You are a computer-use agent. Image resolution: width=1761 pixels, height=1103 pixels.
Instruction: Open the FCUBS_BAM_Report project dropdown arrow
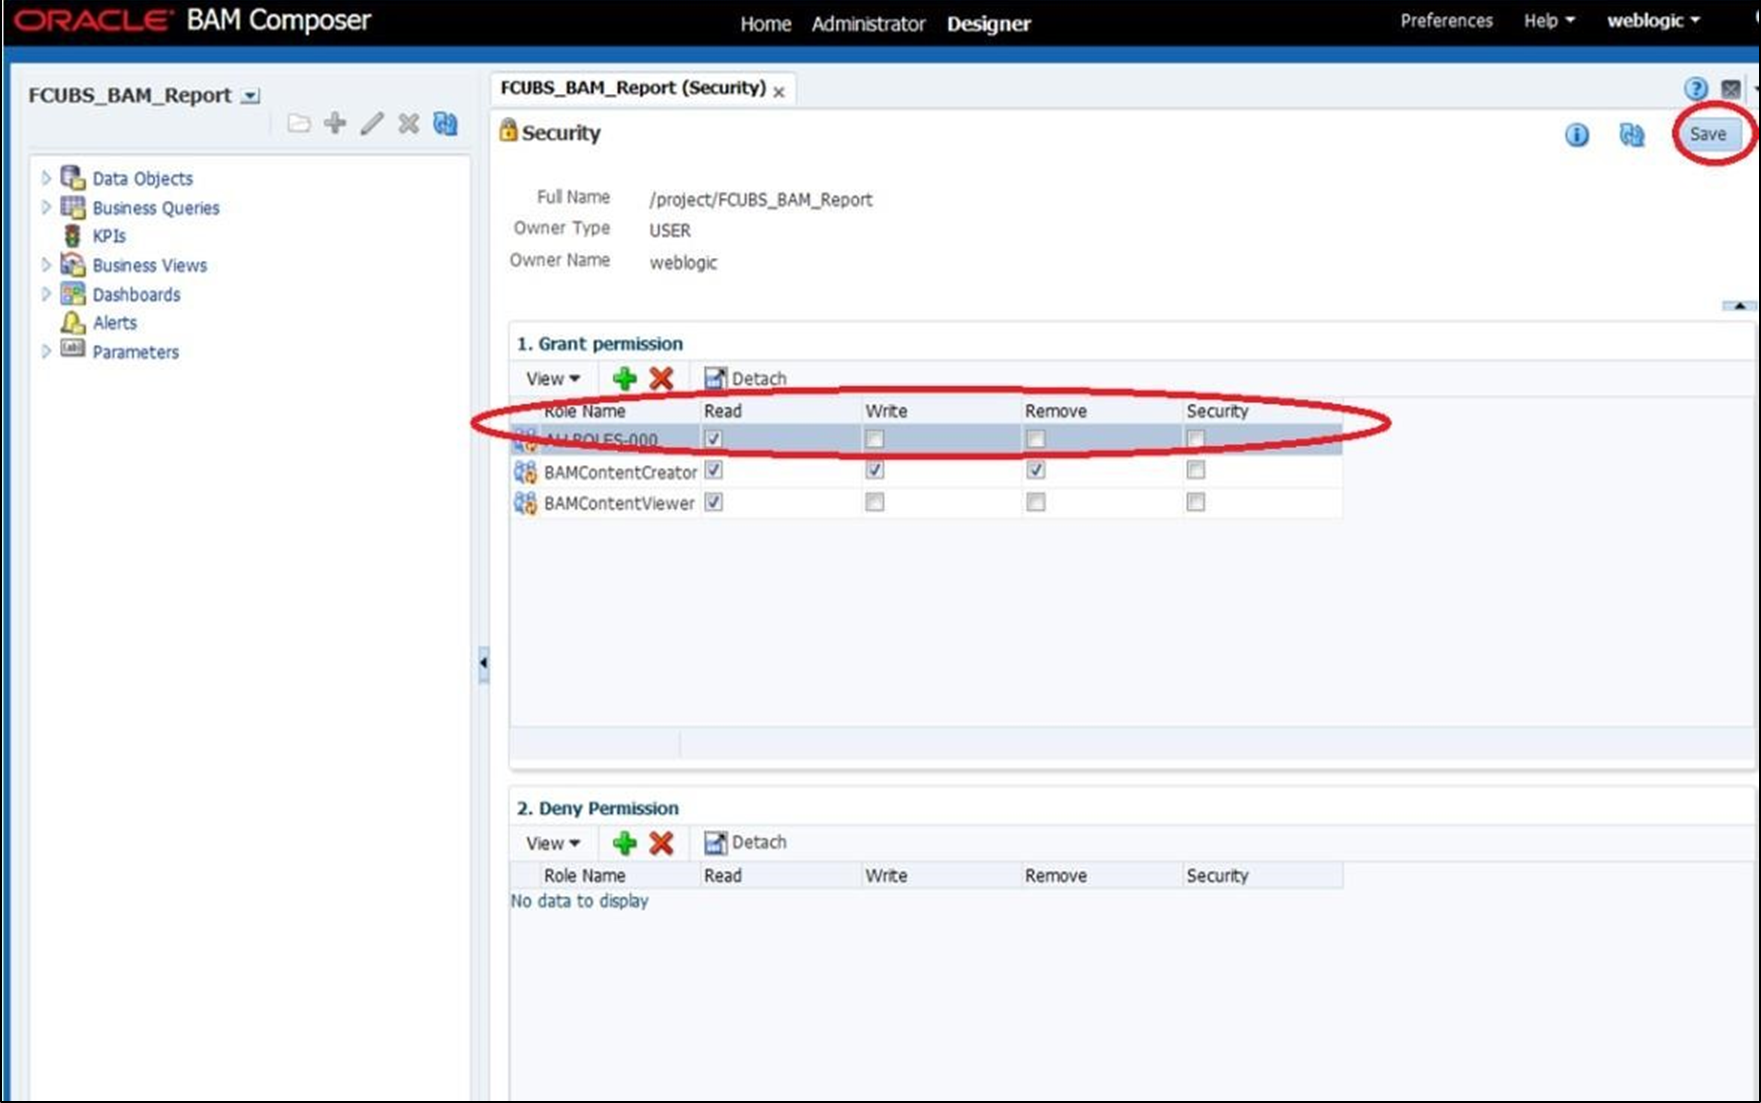[250, 96]
